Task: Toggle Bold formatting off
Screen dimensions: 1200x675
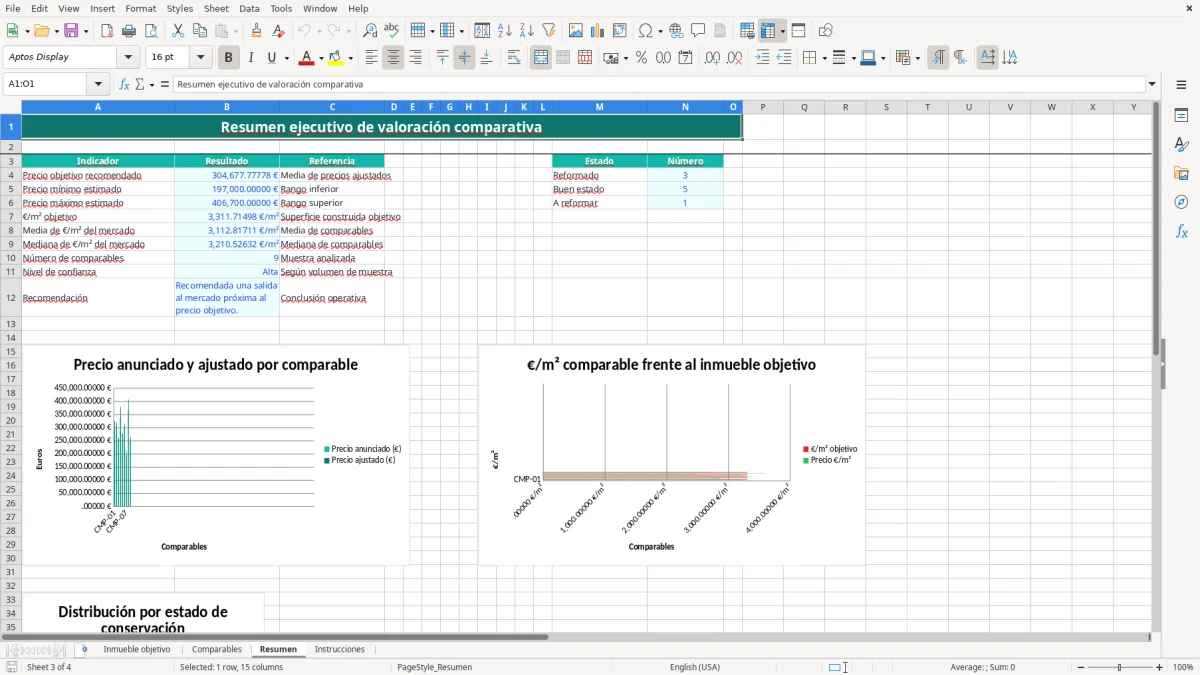Action: (229, 58)
